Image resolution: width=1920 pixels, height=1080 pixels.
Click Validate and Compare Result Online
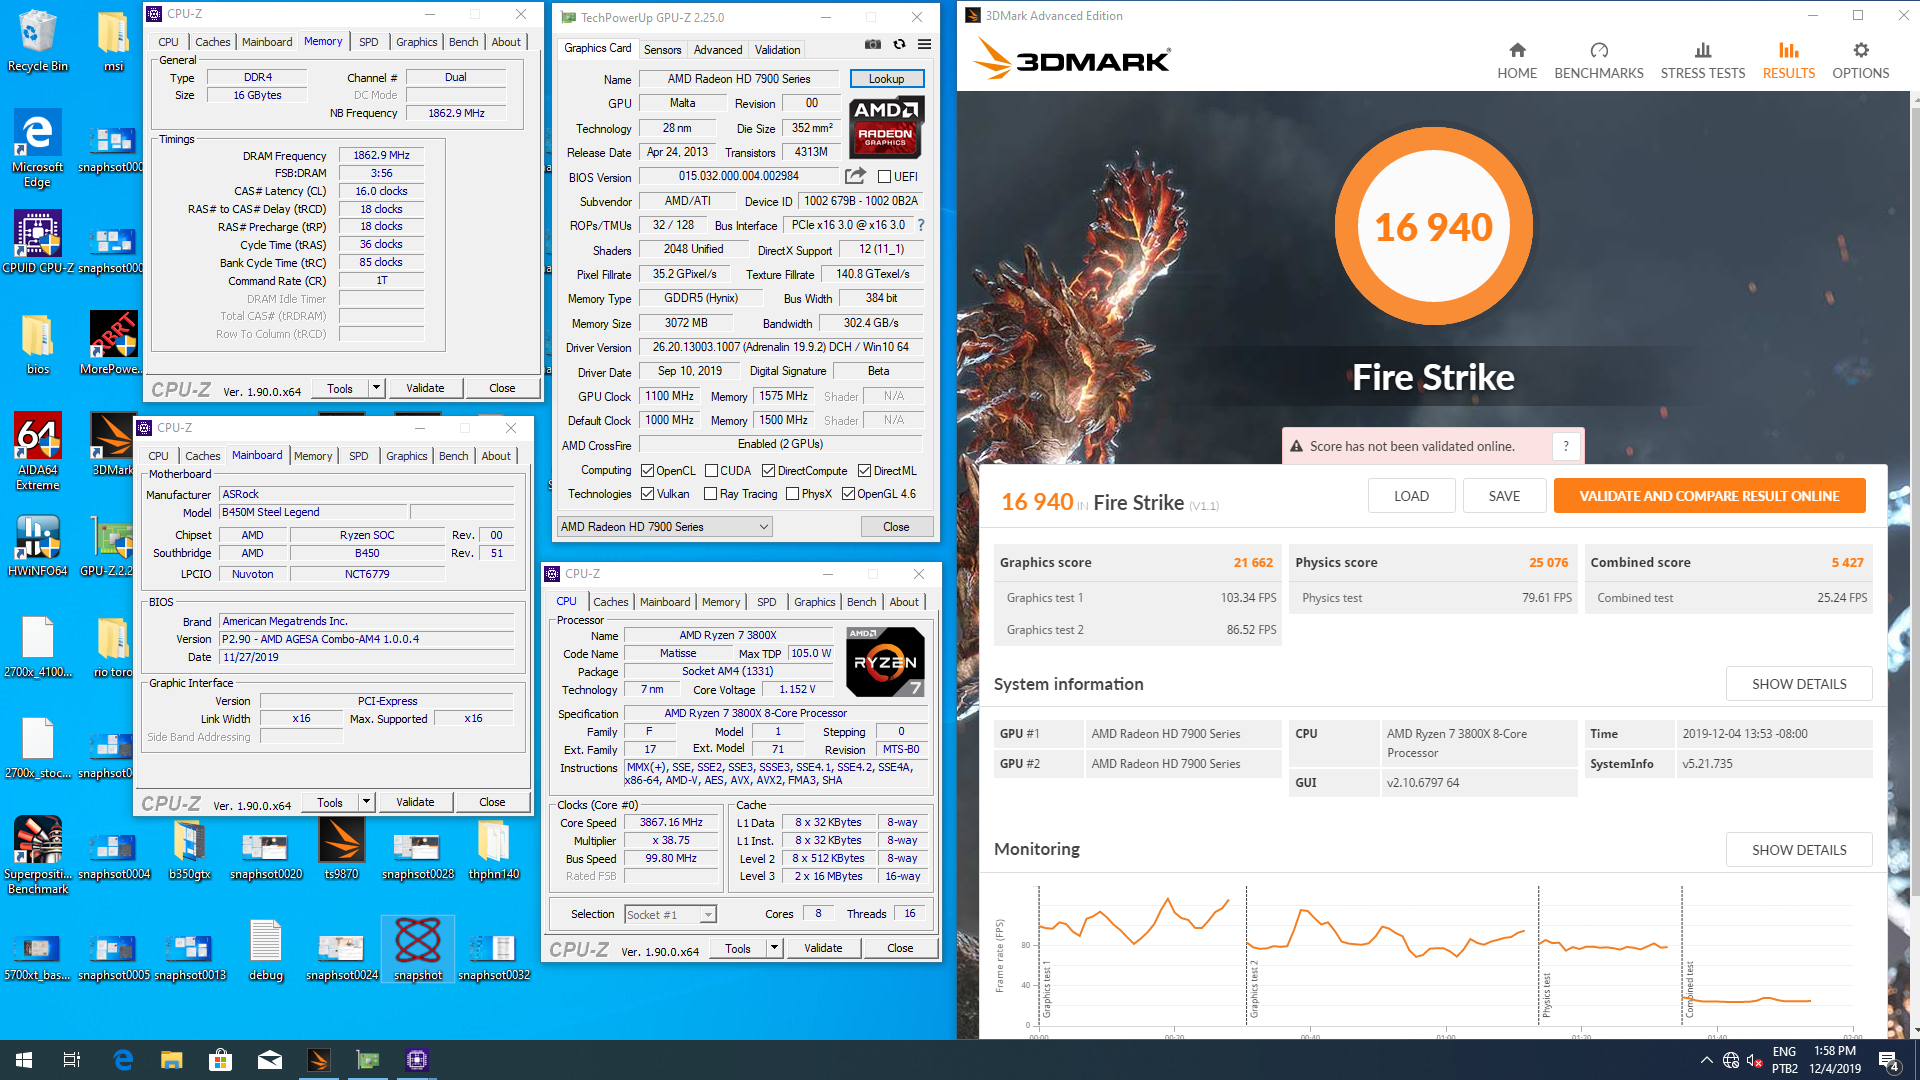click(1709, 496)
